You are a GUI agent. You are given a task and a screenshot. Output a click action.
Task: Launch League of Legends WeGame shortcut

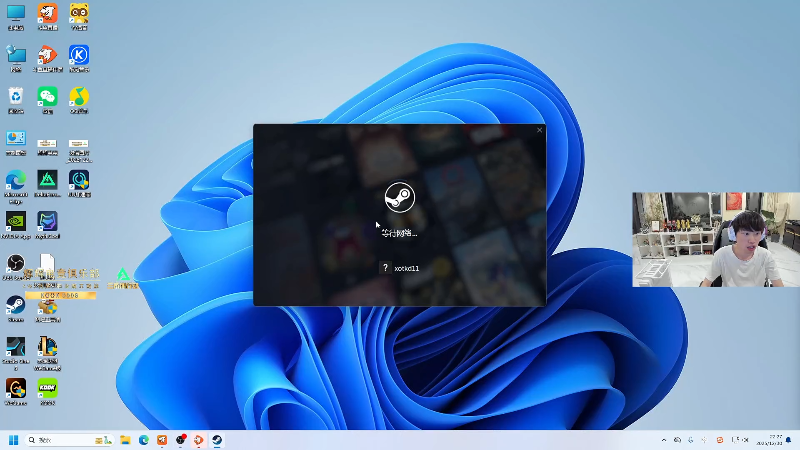coord(47,353)
